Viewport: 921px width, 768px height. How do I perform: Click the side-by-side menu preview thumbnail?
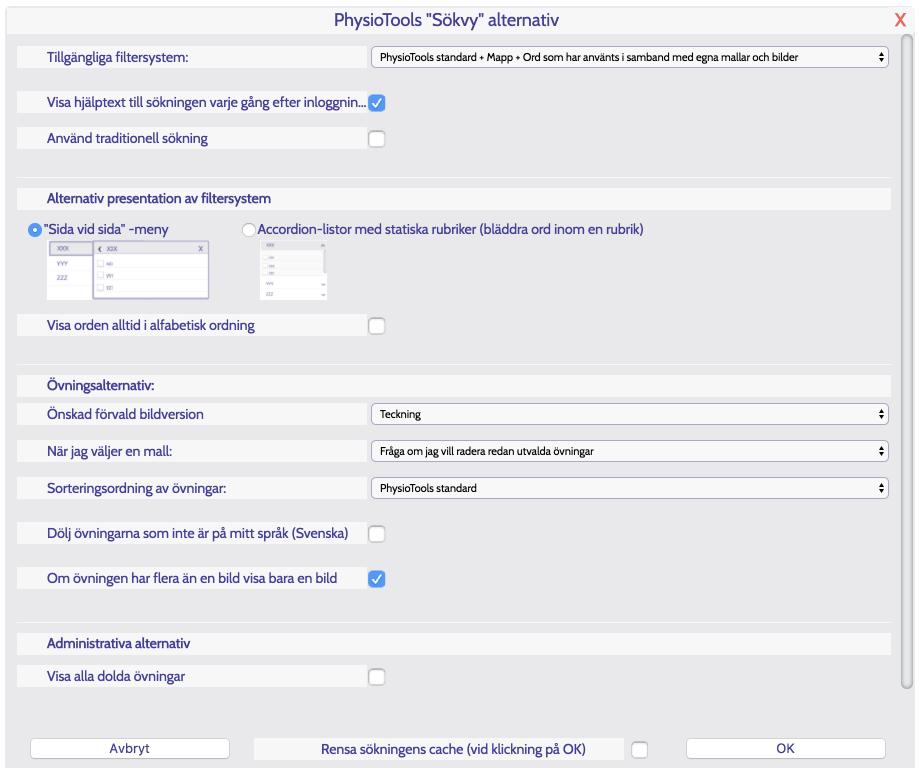click(128, 270)
